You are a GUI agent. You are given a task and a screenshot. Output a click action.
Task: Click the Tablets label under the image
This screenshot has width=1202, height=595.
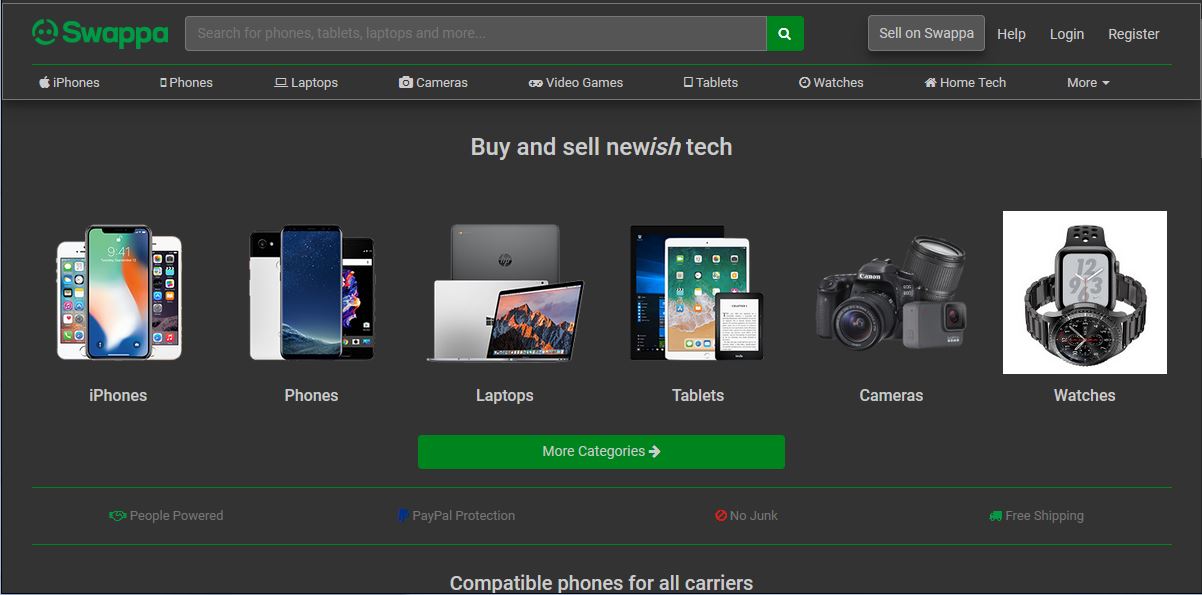(698, 396)
